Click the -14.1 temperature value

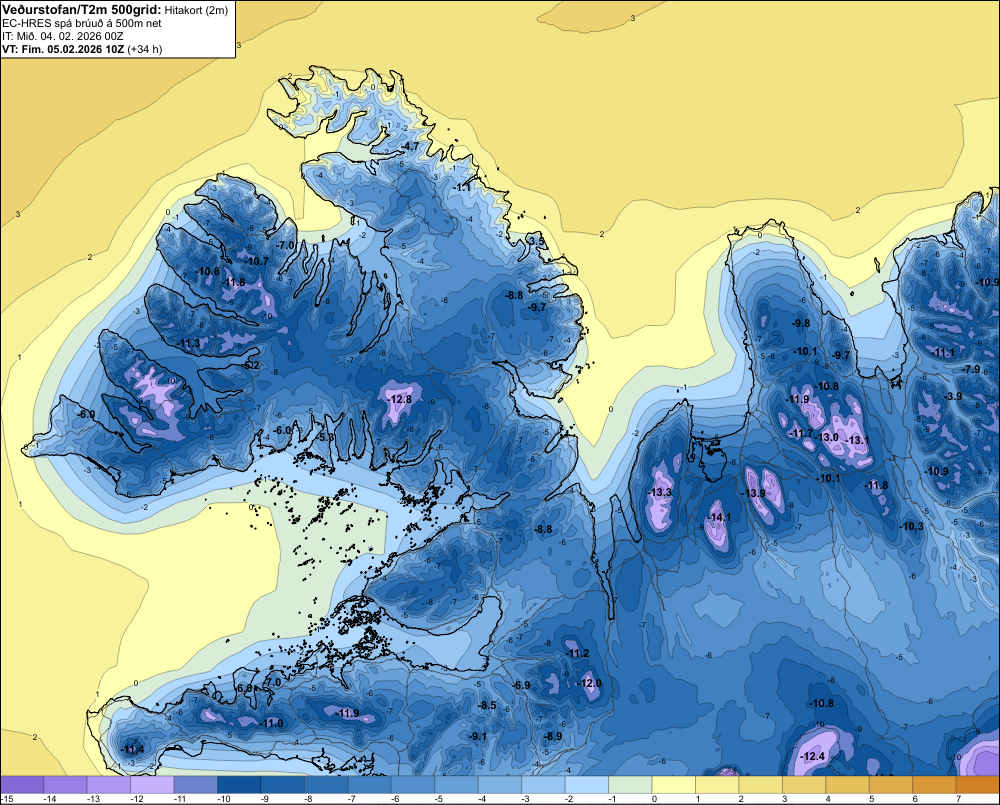pyautogui.click(x=720, y=517)
